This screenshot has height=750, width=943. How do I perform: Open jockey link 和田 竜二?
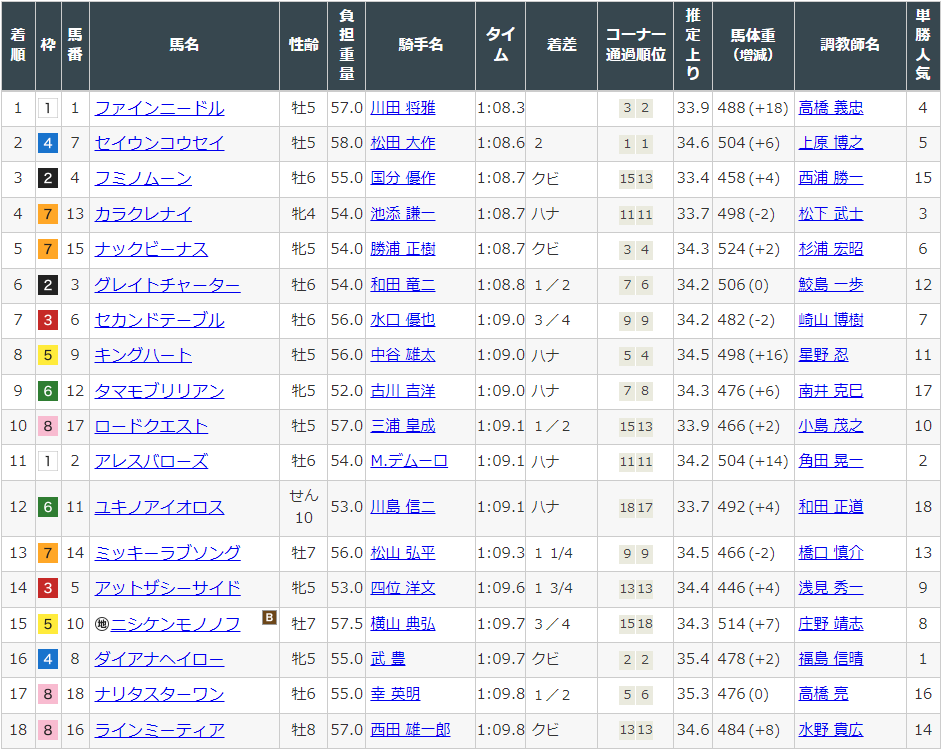tap(403, 284)
